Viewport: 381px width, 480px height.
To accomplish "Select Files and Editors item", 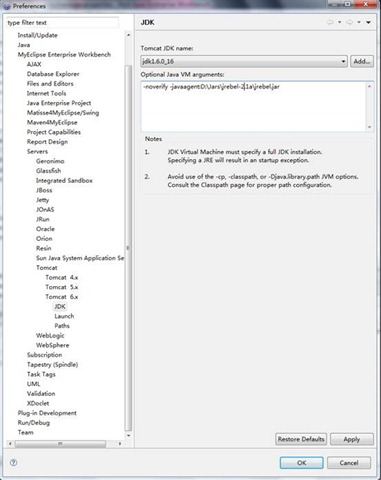I will pyautogui.click(x=50, y=83).
